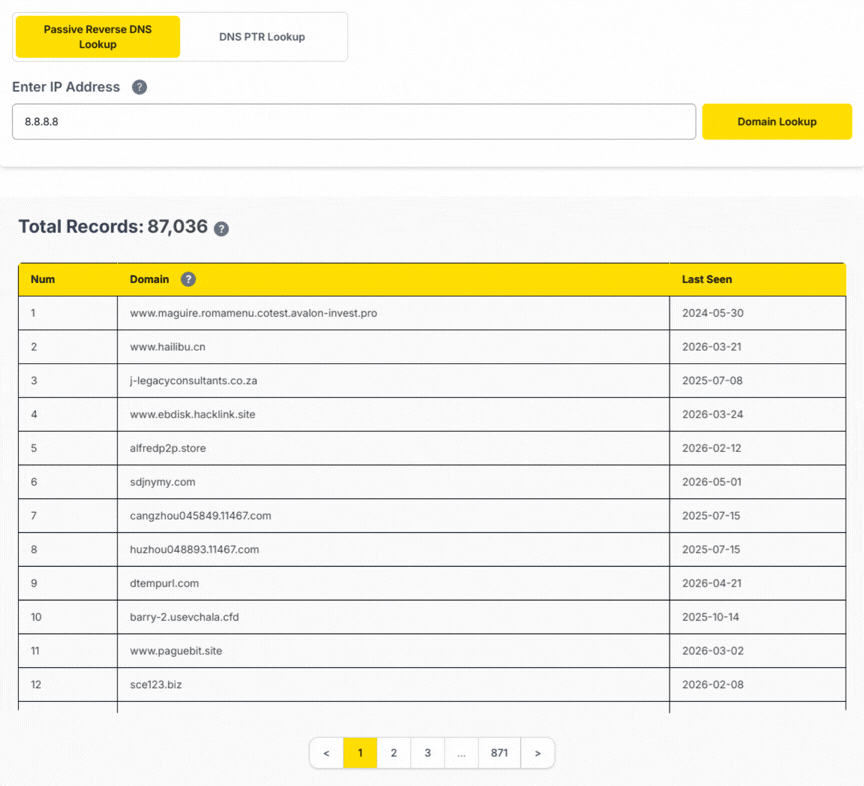Screen dimensions: 864x786
Task: Open page 2 of results
Action: pos(394,753)
